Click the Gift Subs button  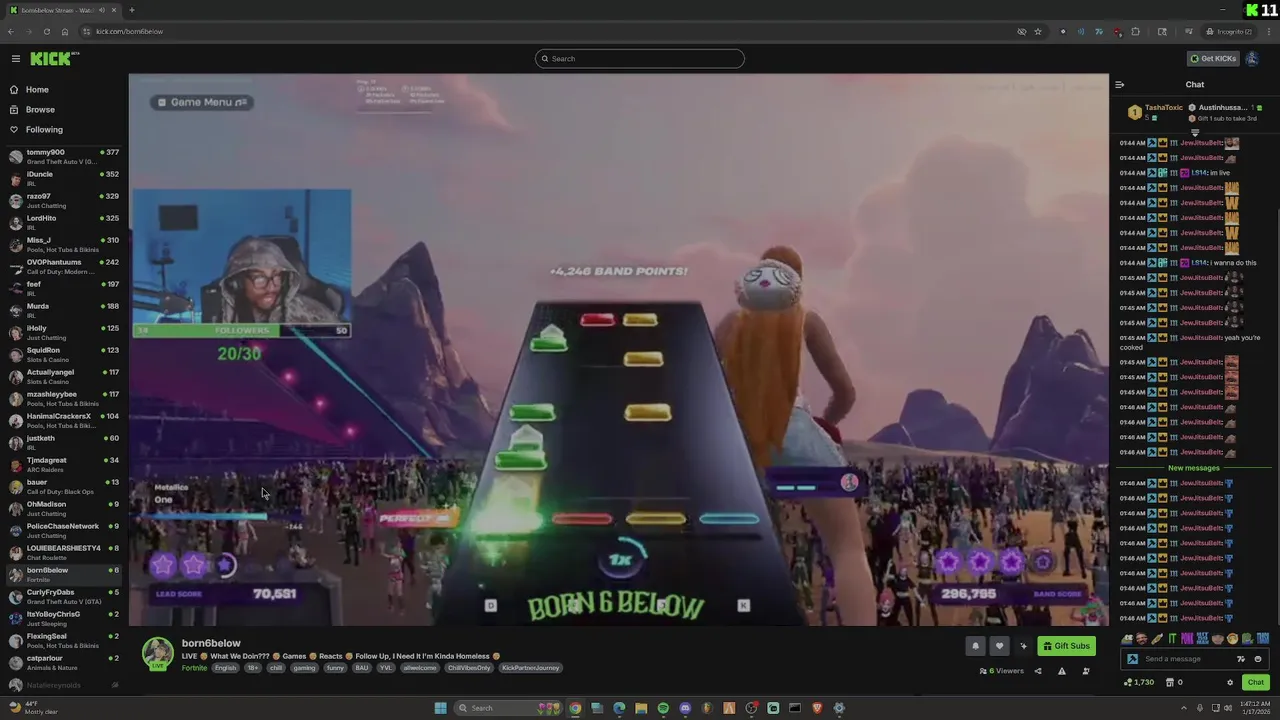pos(1066,646)
